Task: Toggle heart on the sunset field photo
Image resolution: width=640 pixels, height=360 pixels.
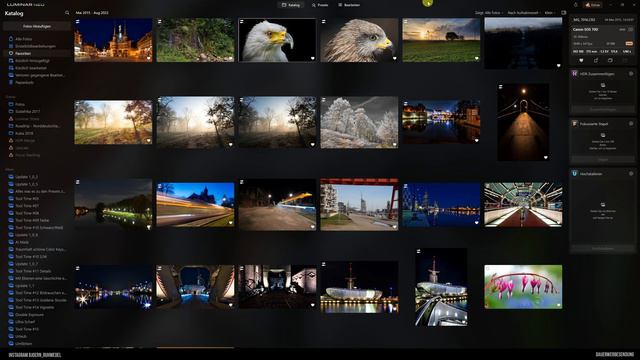Action: [477, 58]
